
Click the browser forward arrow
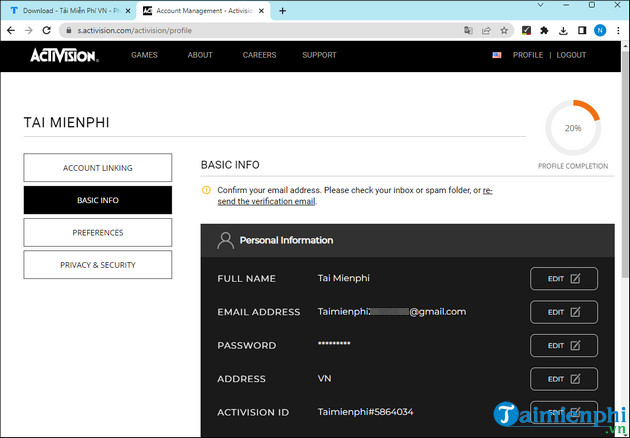[29, 31]
